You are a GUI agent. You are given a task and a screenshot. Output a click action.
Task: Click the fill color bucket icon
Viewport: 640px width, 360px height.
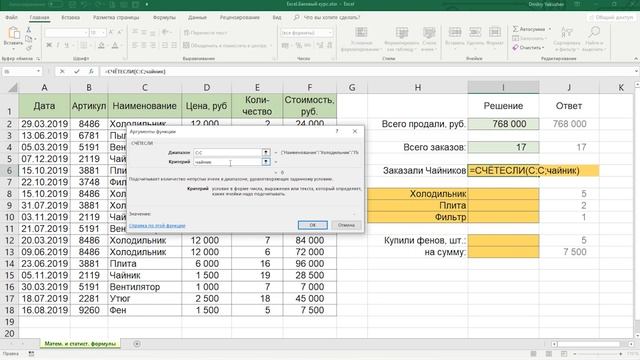[x=102, y=45]
